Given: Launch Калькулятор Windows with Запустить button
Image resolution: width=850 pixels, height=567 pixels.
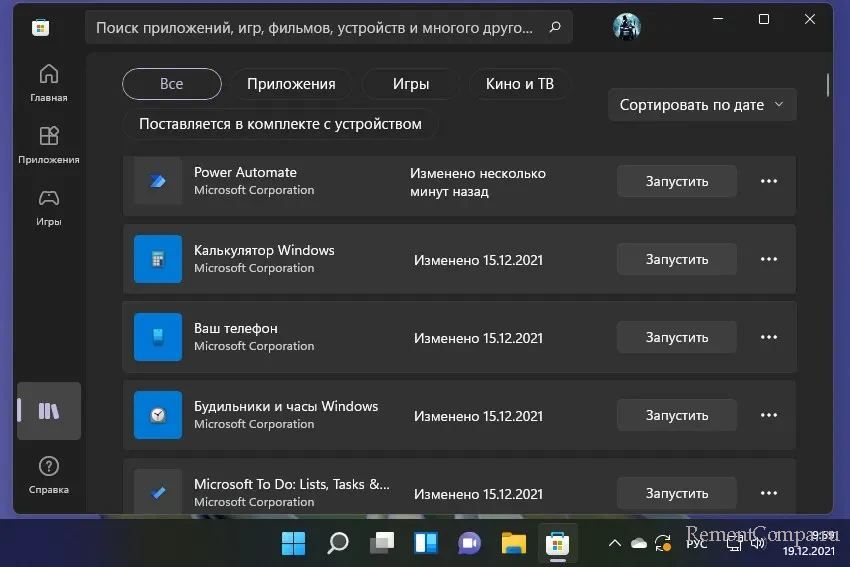Looking at the screenshot, I should pyautogui.click(x=676, y=259).
